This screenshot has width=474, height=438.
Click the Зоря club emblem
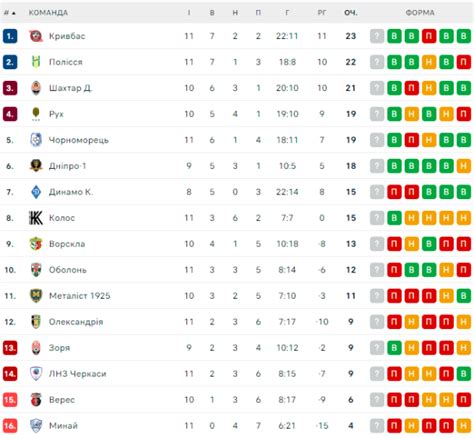pyautogui.click(x=36, y=348)
